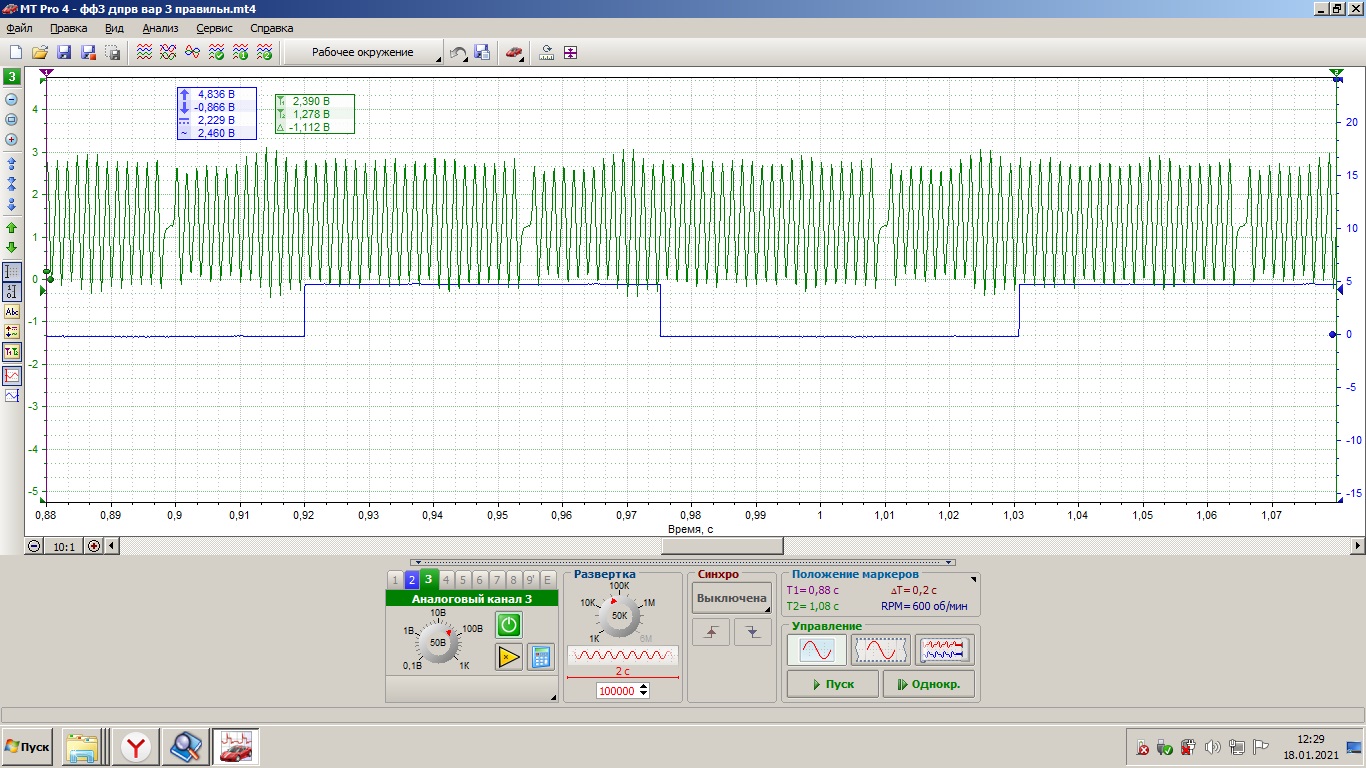Expand the Положение маркеров panel corner arrow
Screen dimensions: 1366x768
(x=973, y=580)
